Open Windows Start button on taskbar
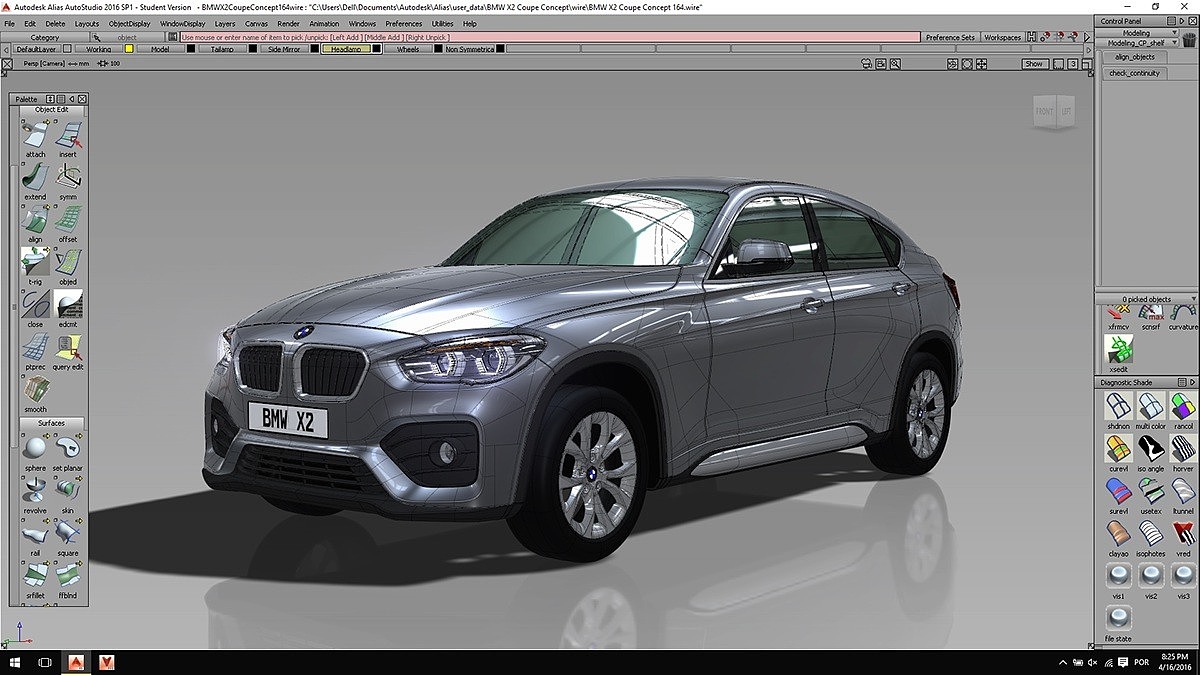 click(13, 662)
